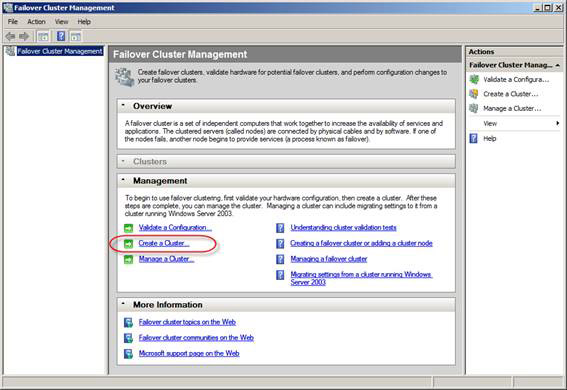Viewport: 567px width, 390px height.
Task: Open Failover cluster topics on the Web
Action: click(187, 322)
